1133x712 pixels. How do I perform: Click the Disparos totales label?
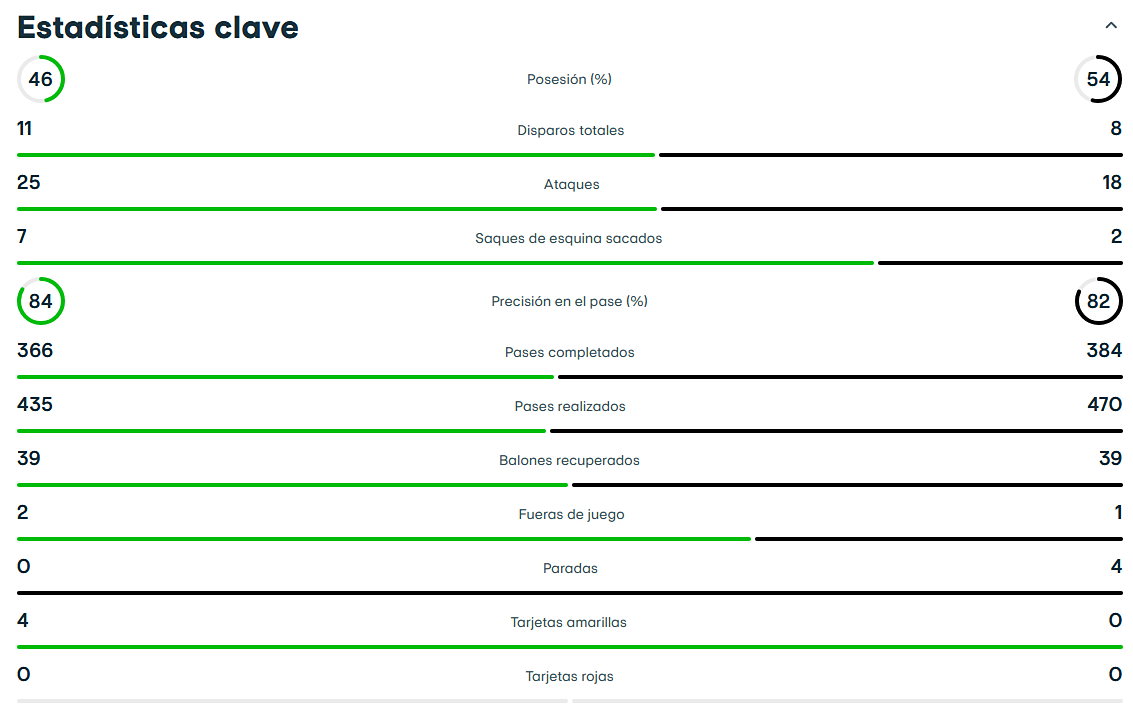(x=570, y=130)
